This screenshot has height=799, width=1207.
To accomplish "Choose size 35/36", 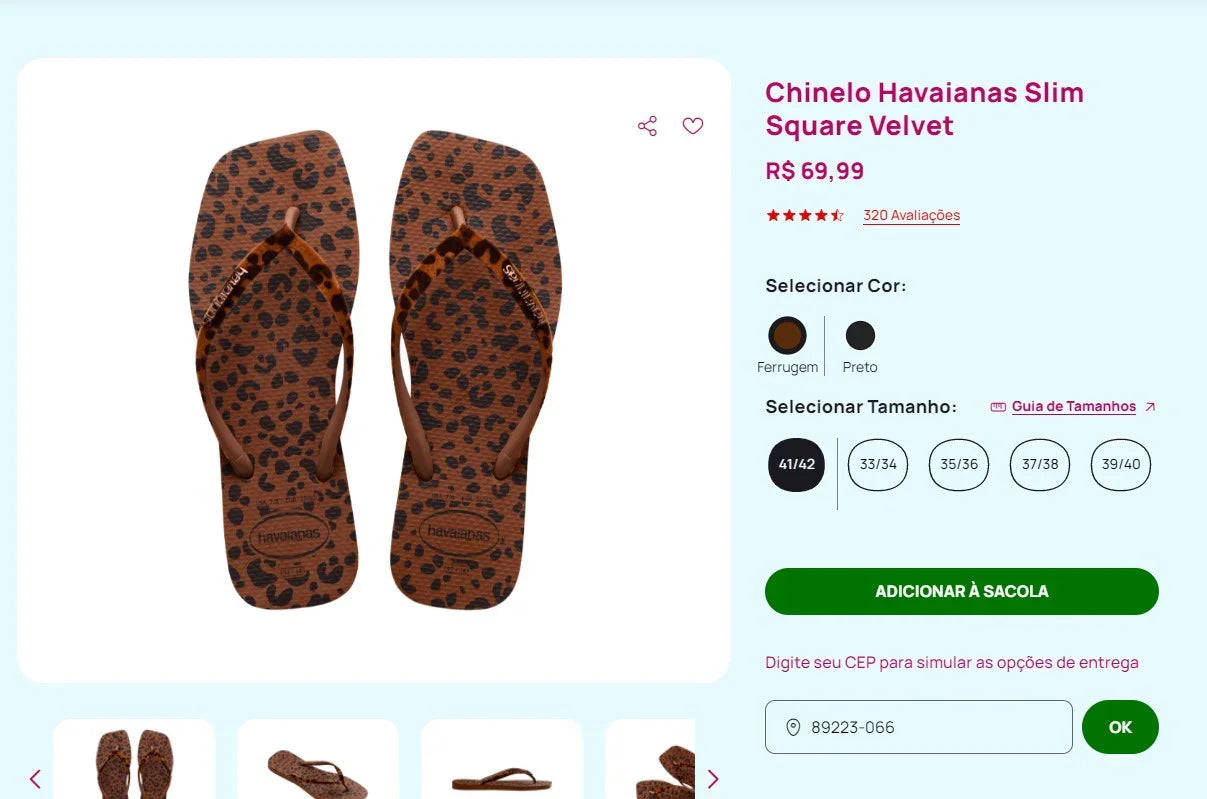I will tap(958, 464).
